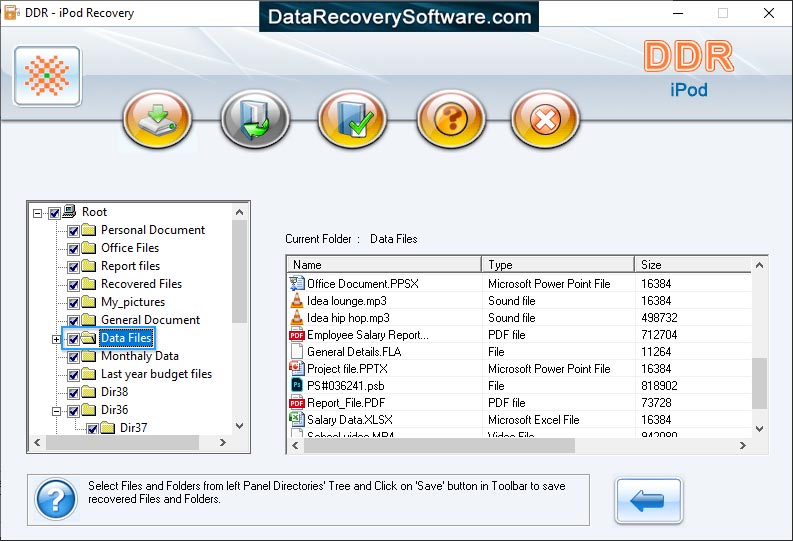Click the book with green checkmark icon

[353, 119]
